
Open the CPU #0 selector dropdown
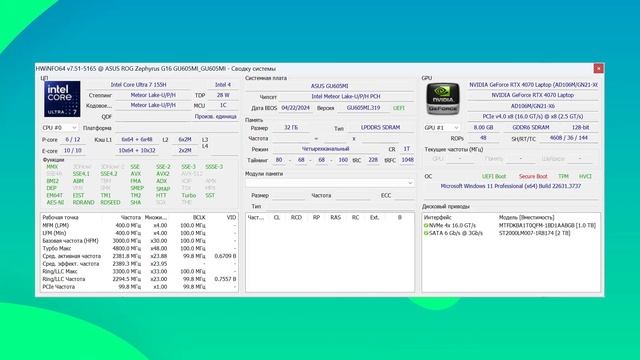(60, 128)
